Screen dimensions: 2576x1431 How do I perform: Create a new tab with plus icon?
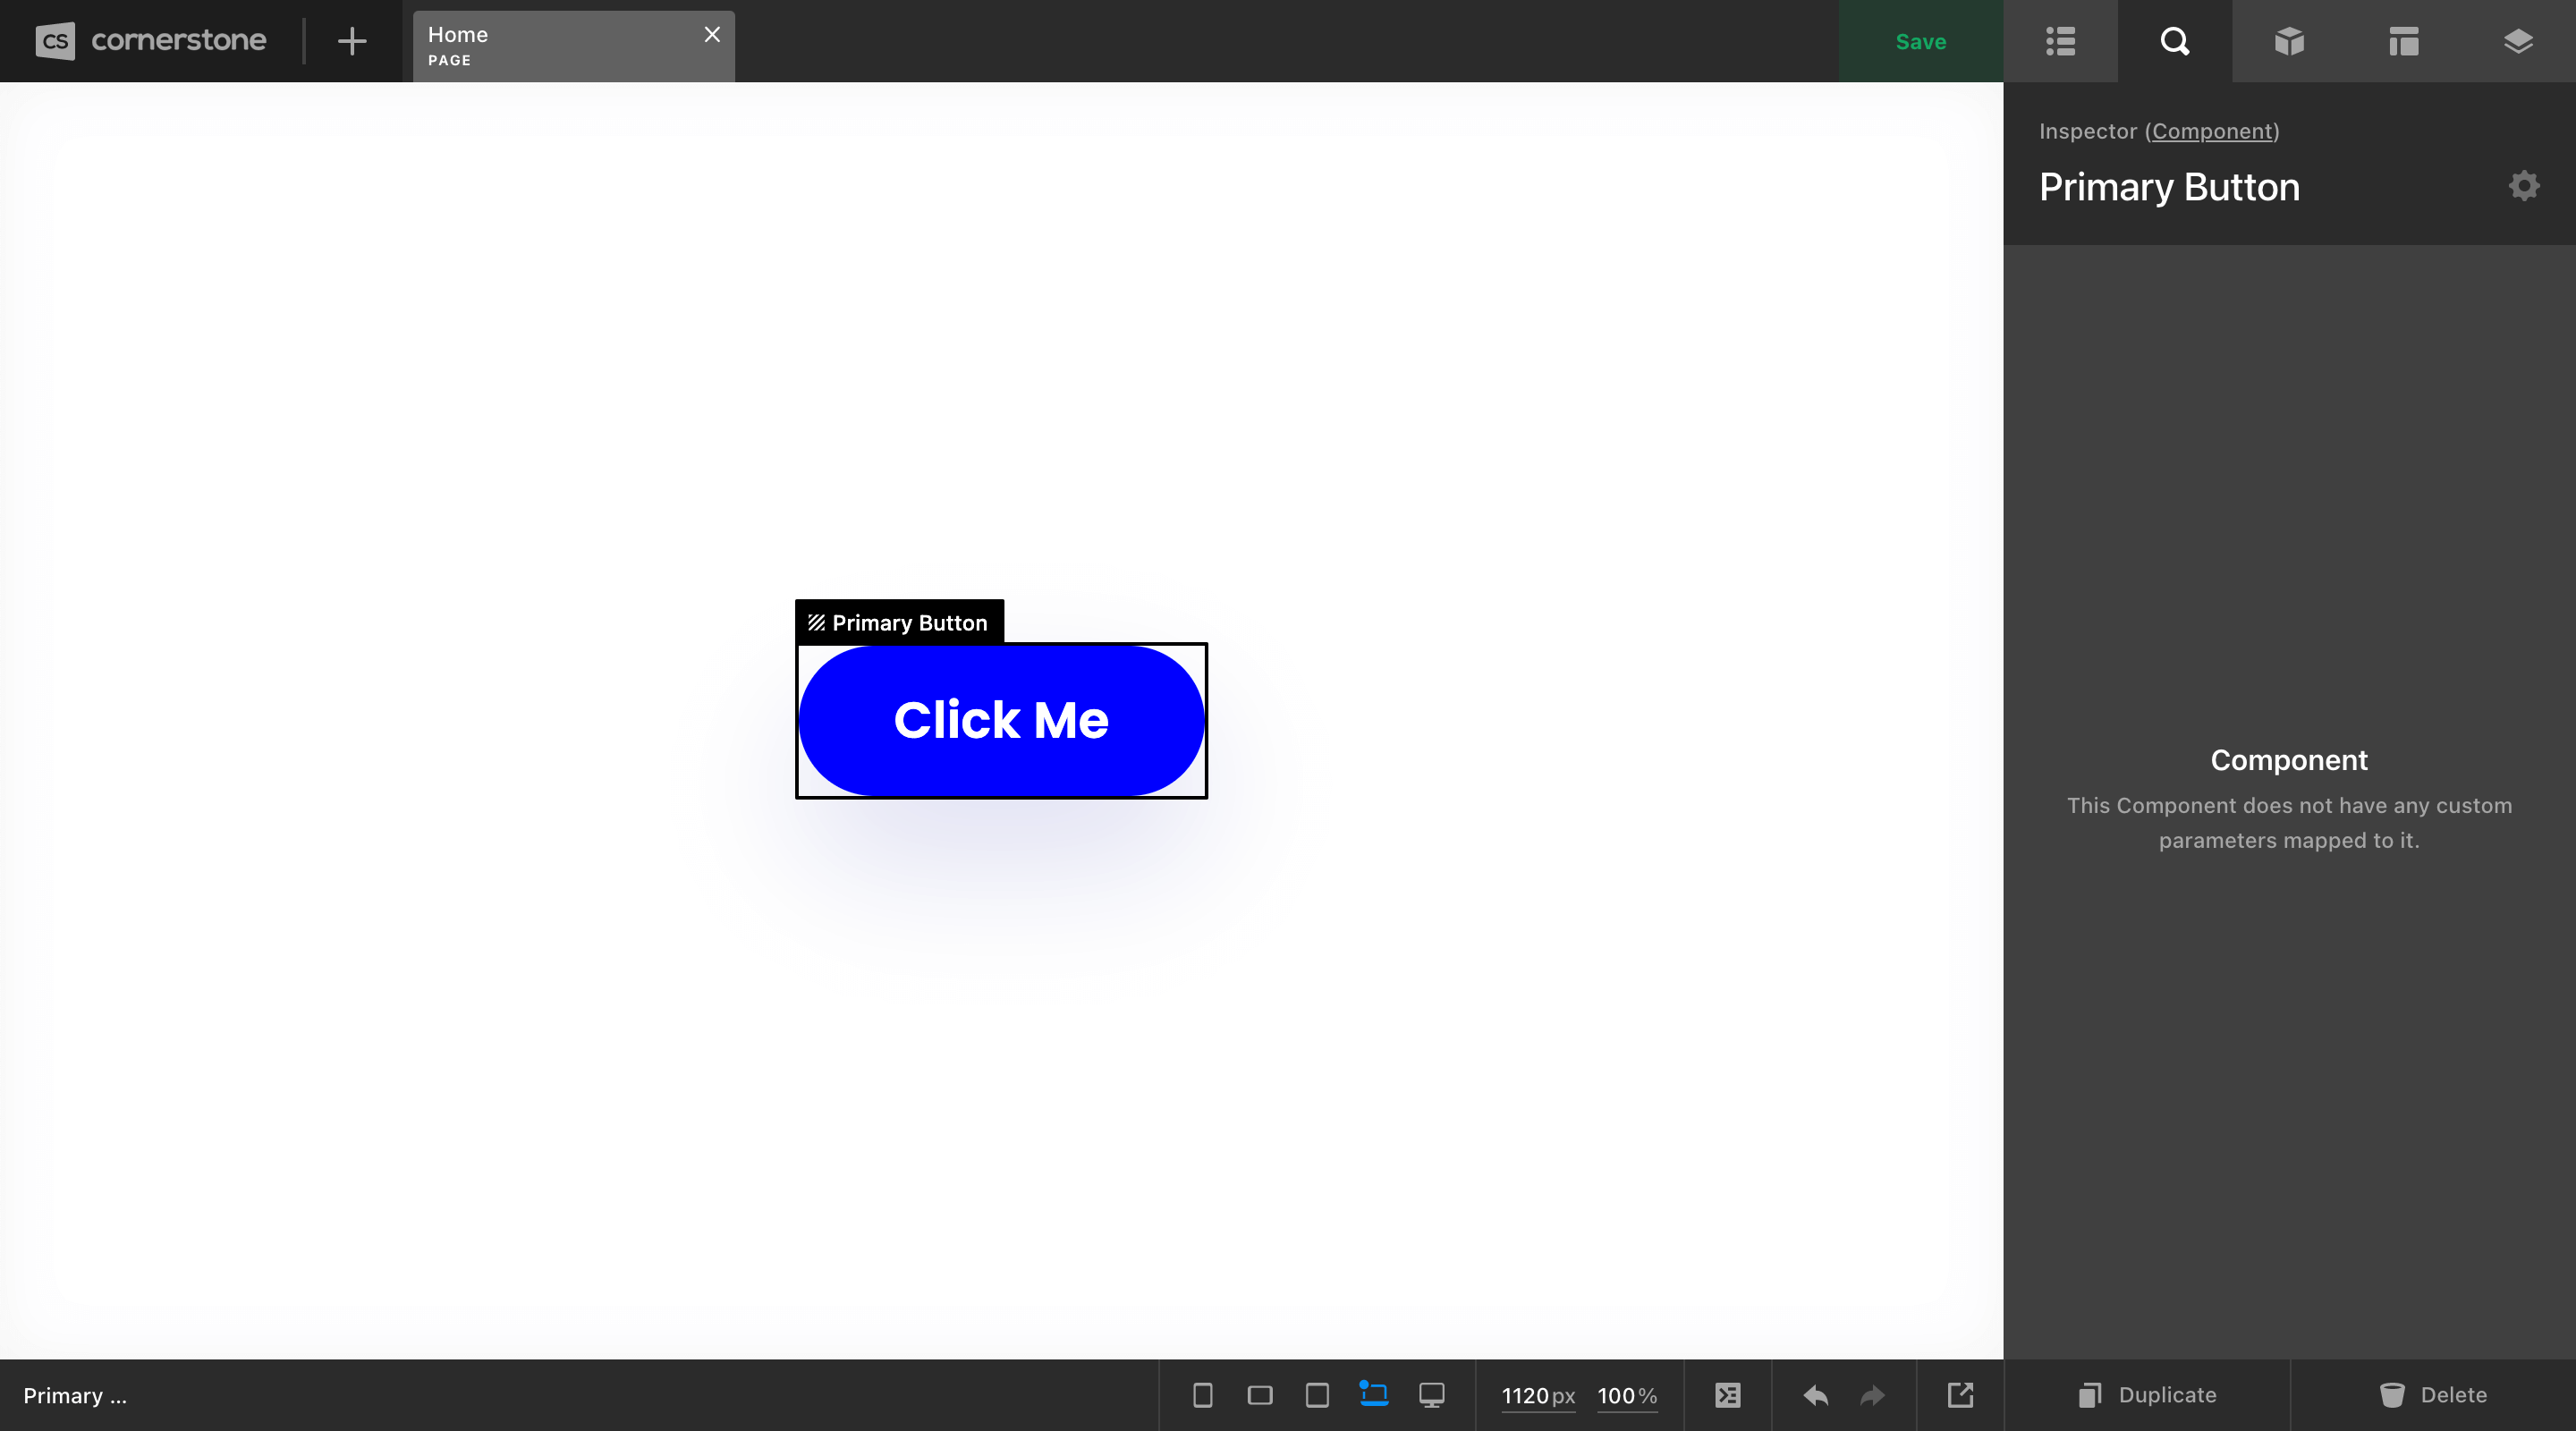pos(351,41)
